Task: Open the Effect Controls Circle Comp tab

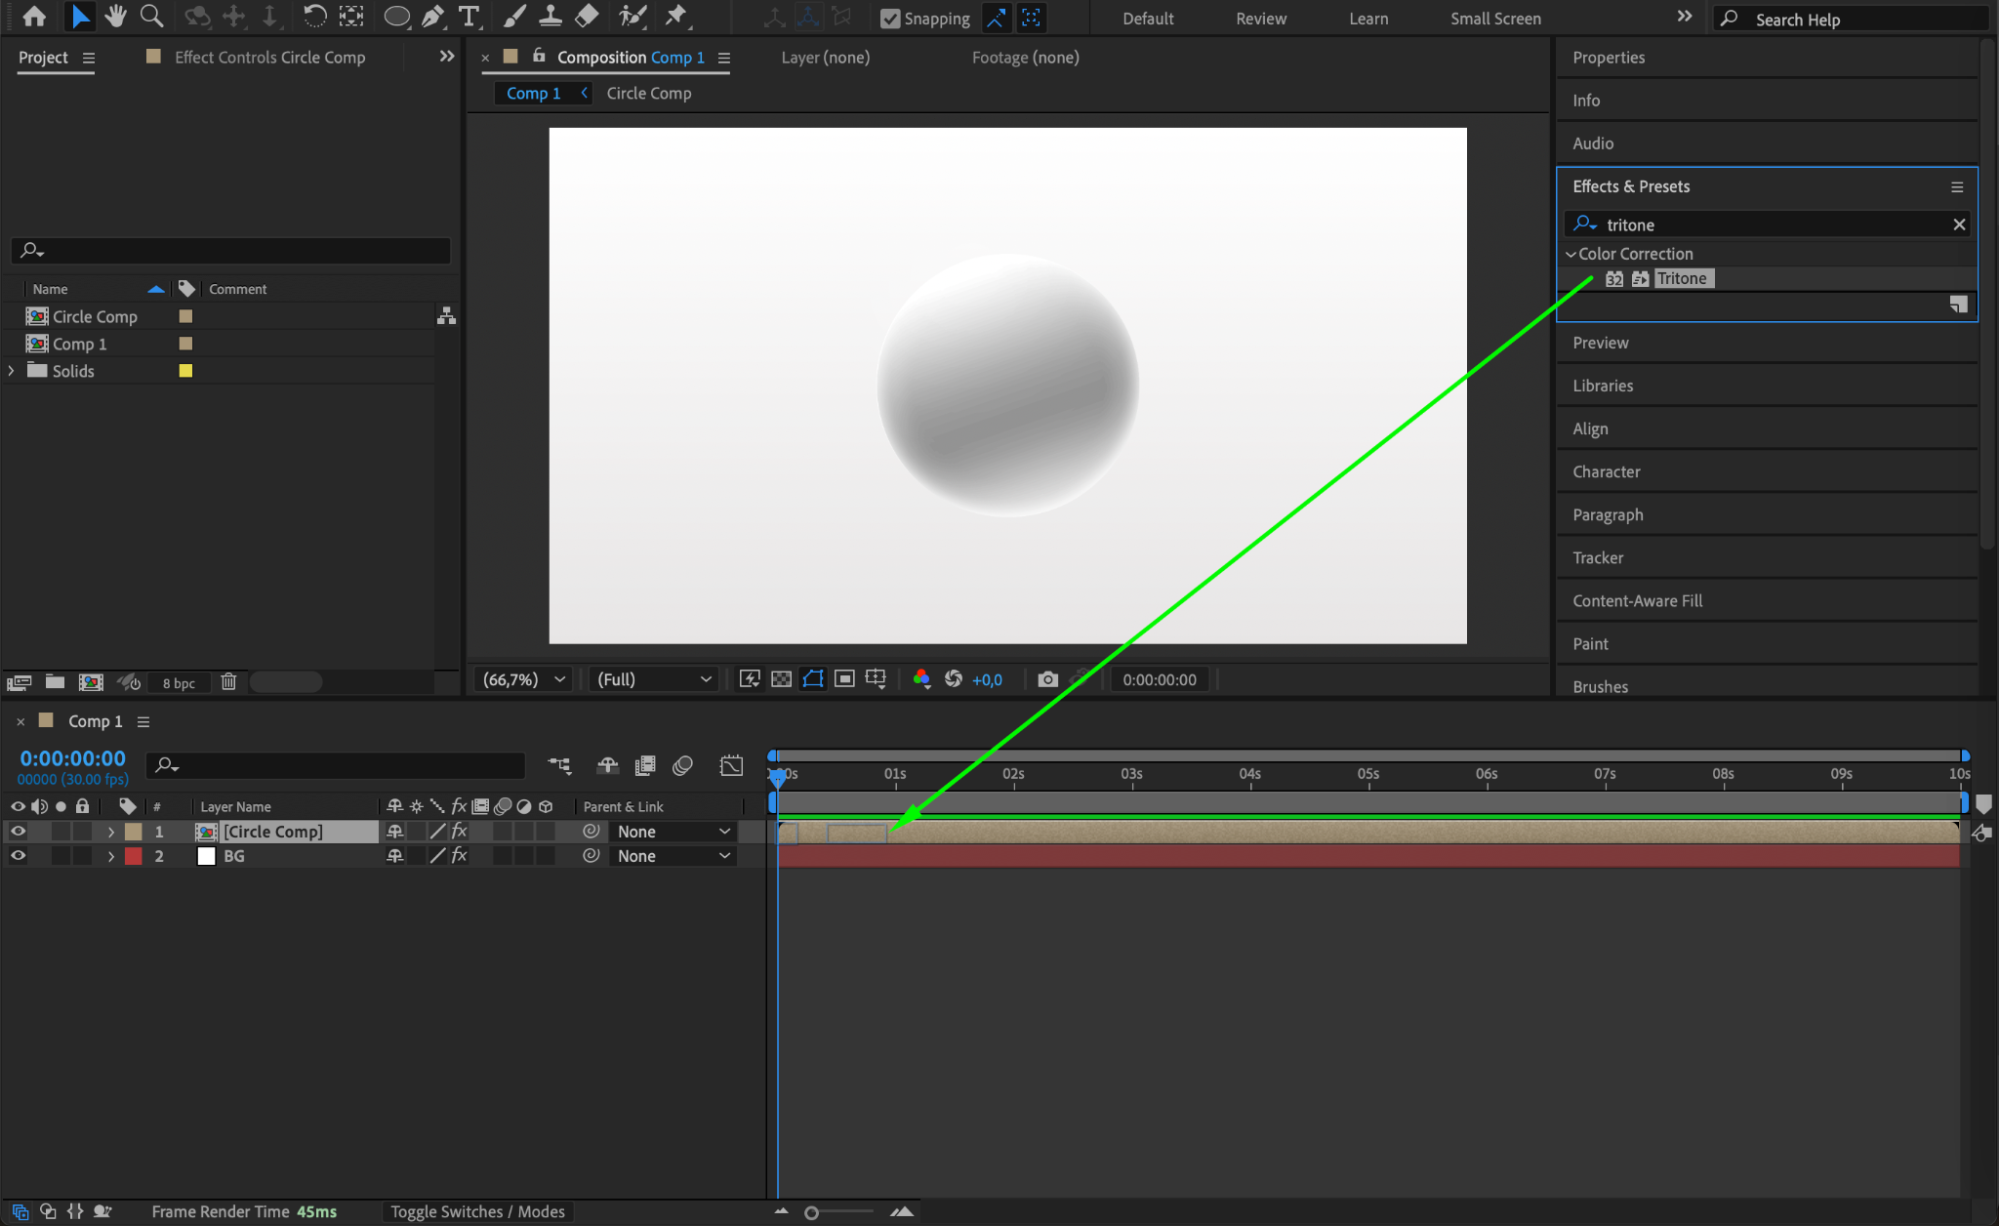Action: point(269,57)
